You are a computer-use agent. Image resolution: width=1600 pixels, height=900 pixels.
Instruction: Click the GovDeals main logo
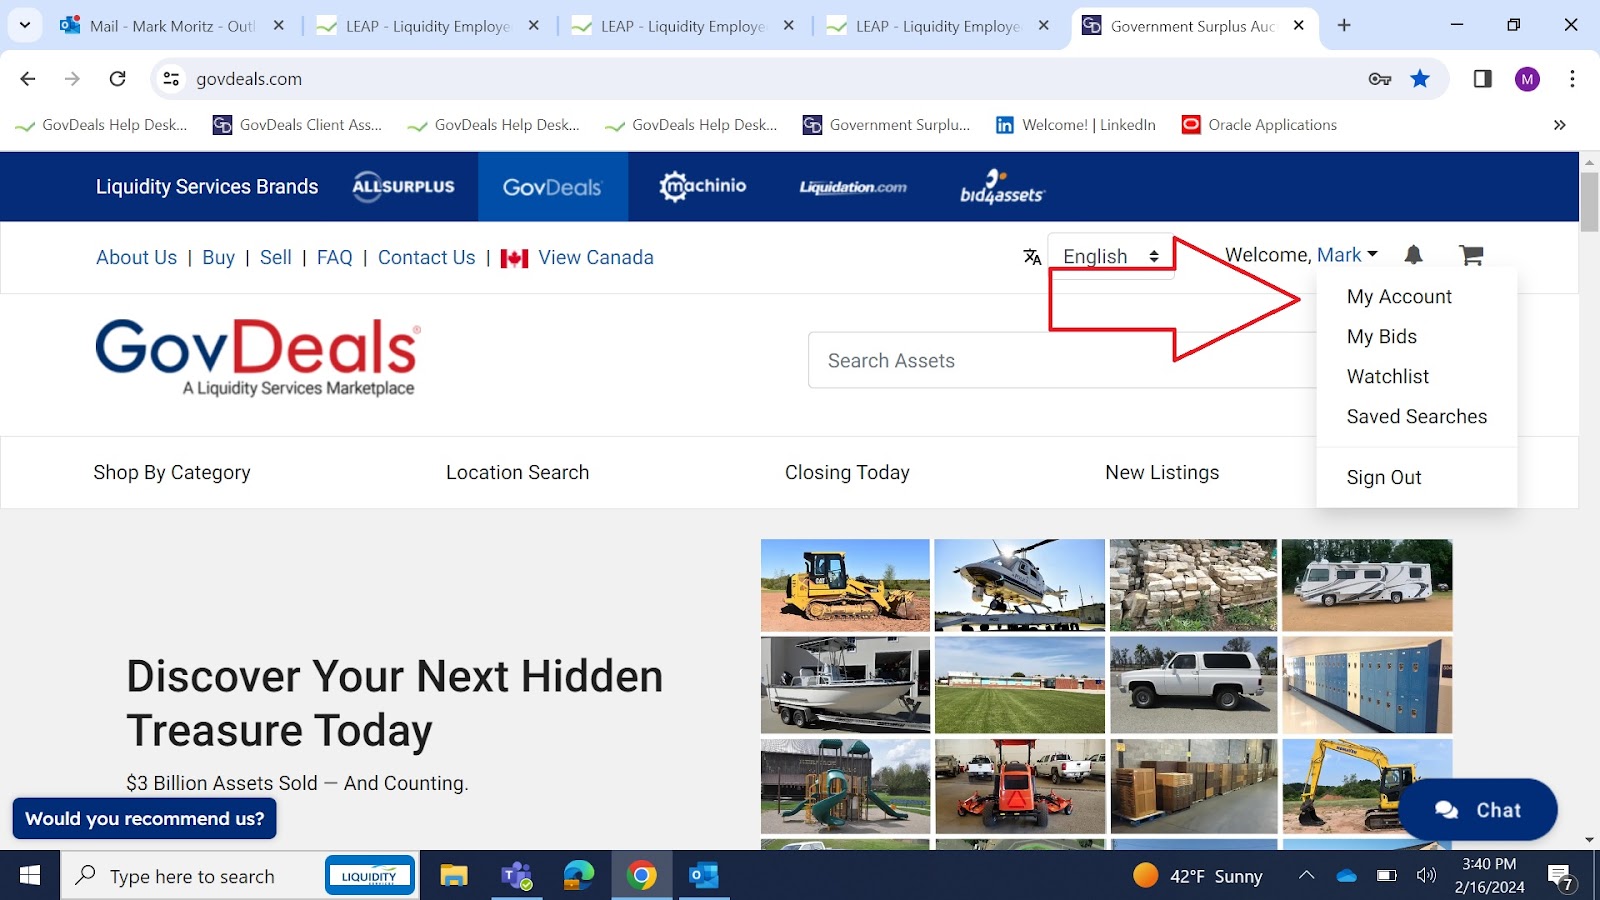[x=258, y=358]
